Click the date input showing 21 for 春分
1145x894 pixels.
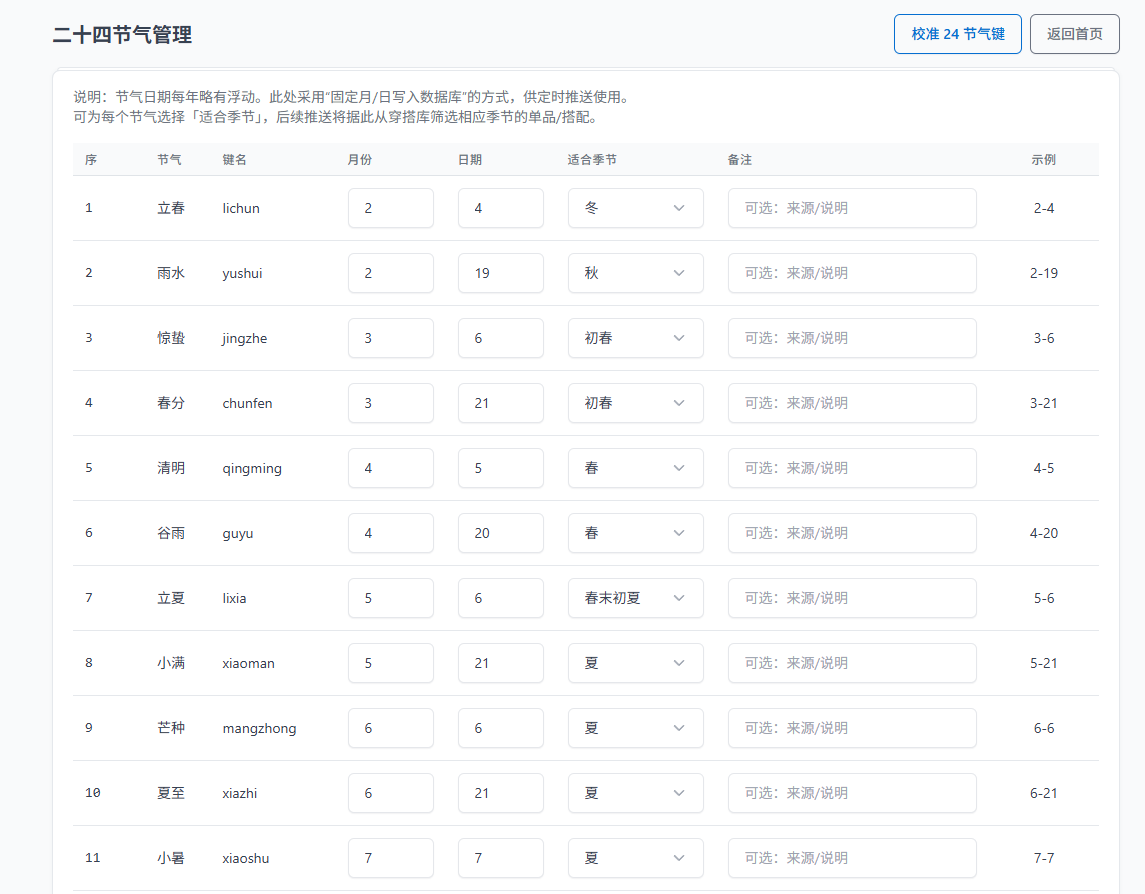point(500,403)
